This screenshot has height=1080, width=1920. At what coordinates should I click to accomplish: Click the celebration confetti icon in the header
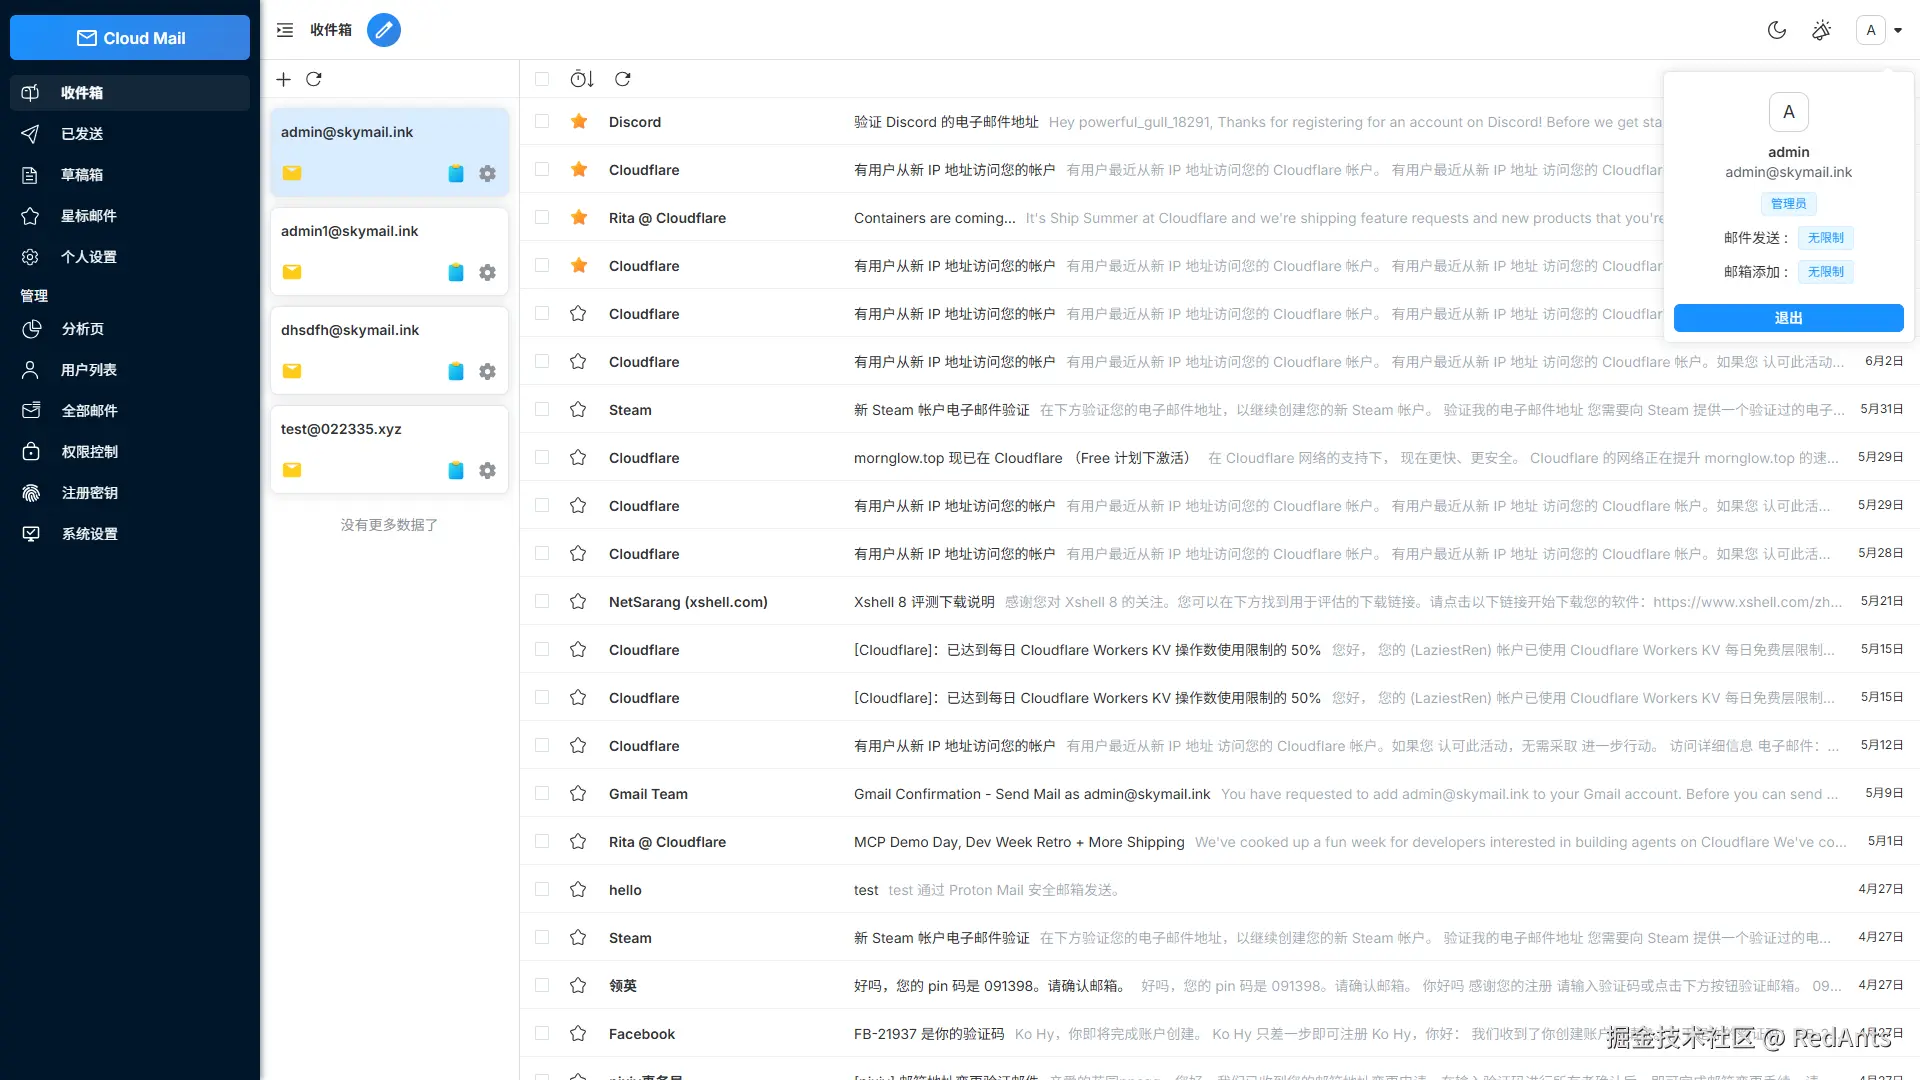(x=1822, y=30)
